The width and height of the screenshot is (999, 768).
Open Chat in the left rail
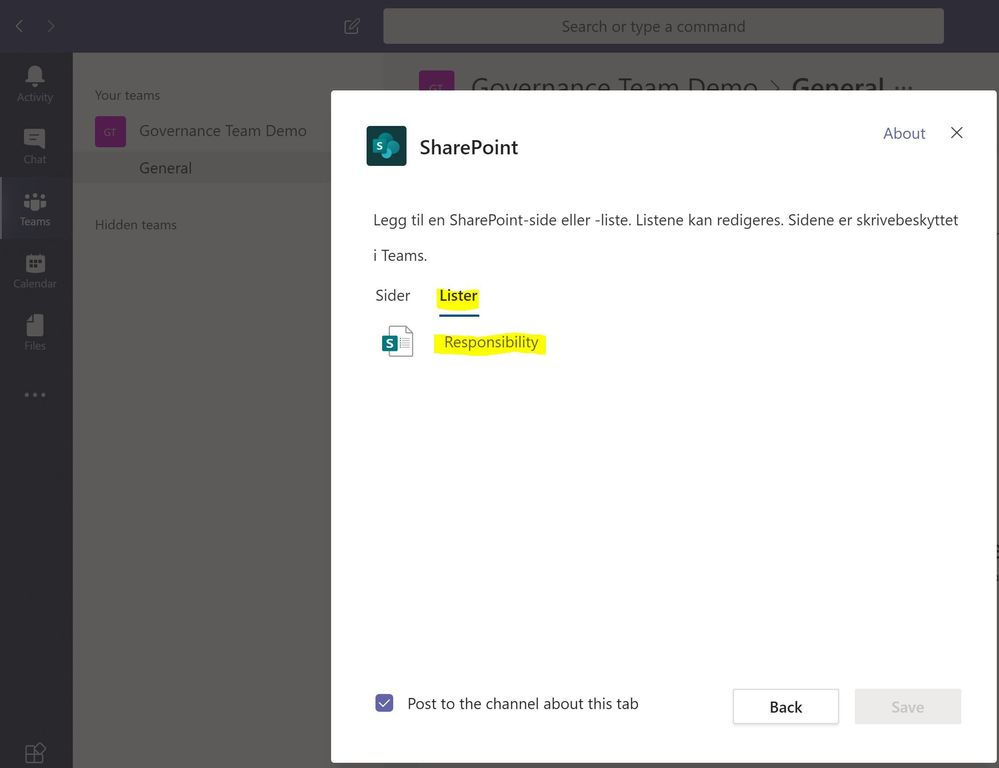[x=35, y=146]
